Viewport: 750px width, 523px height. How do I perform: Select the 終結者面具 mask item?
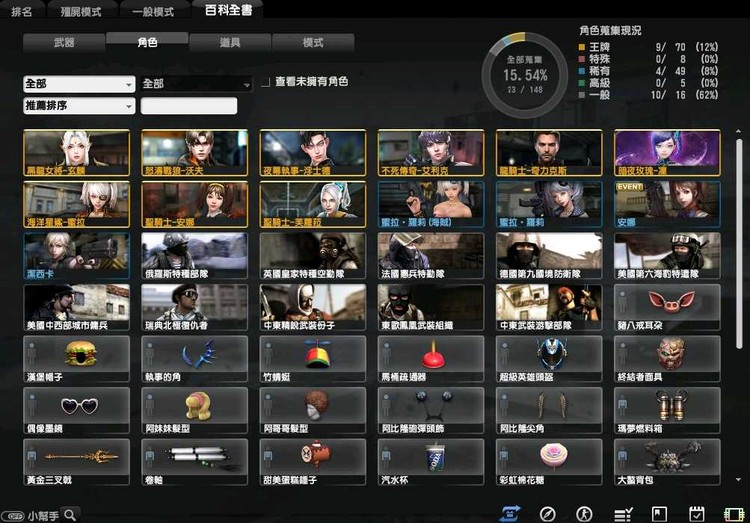click(x=667, y=359)
